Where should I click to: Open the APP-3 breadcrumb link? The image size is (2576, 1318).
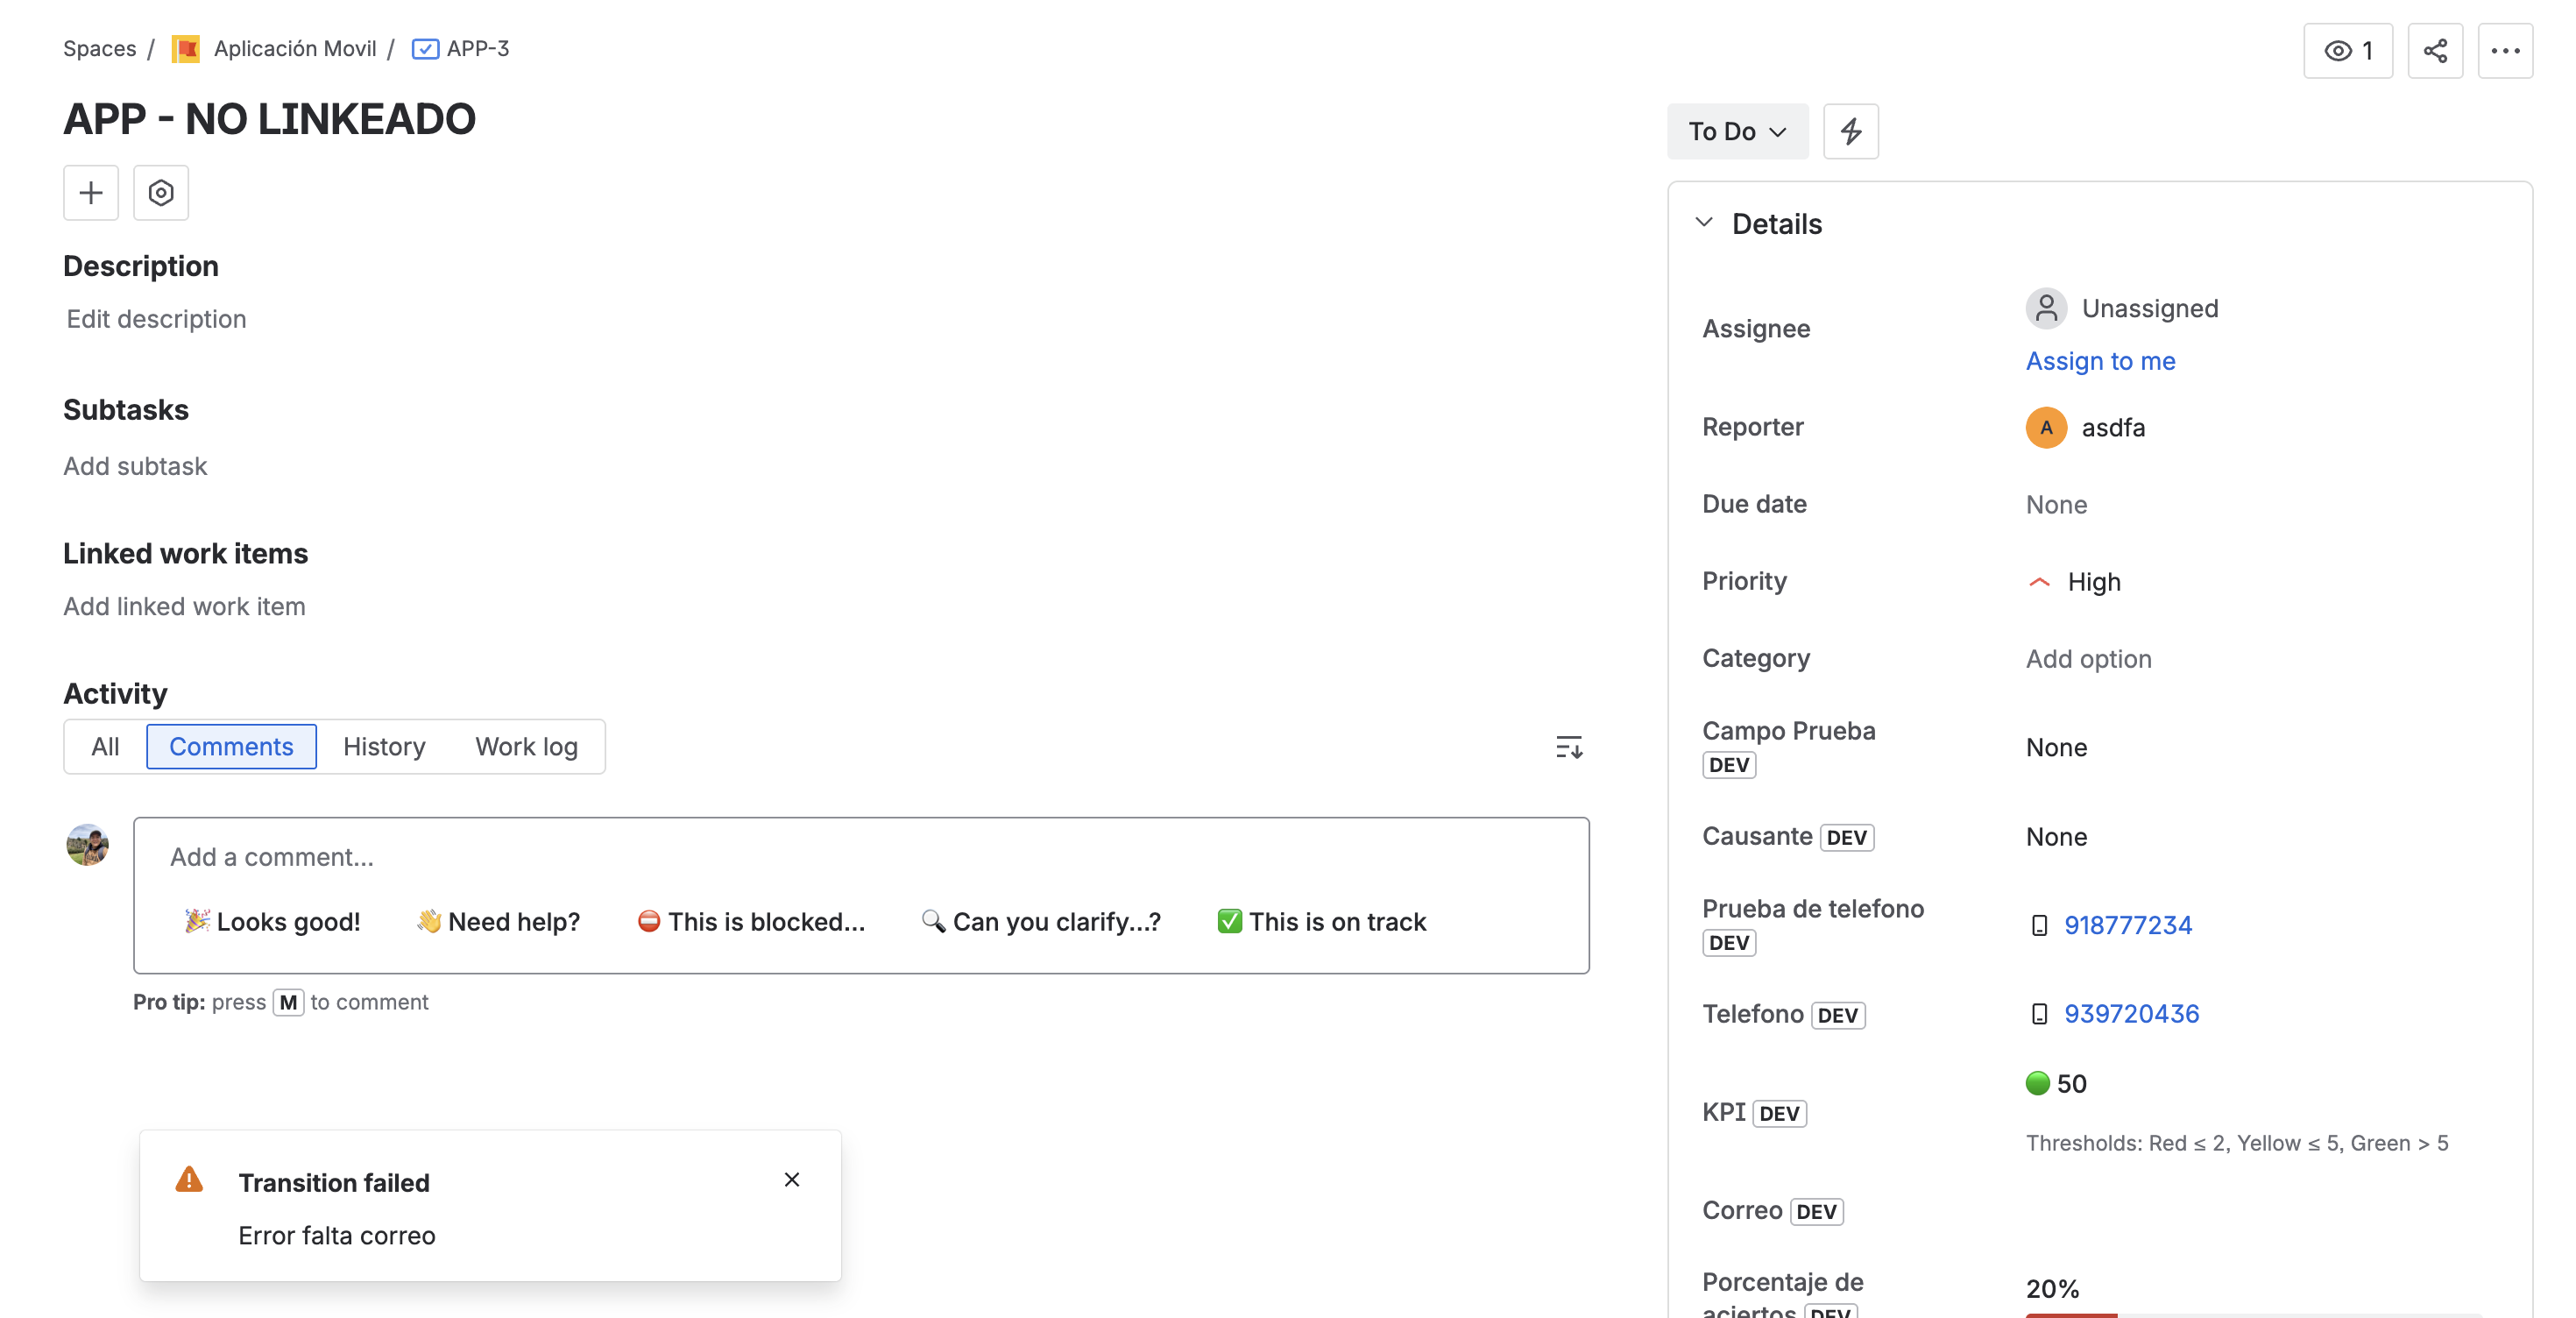click(x=477, y=49)
